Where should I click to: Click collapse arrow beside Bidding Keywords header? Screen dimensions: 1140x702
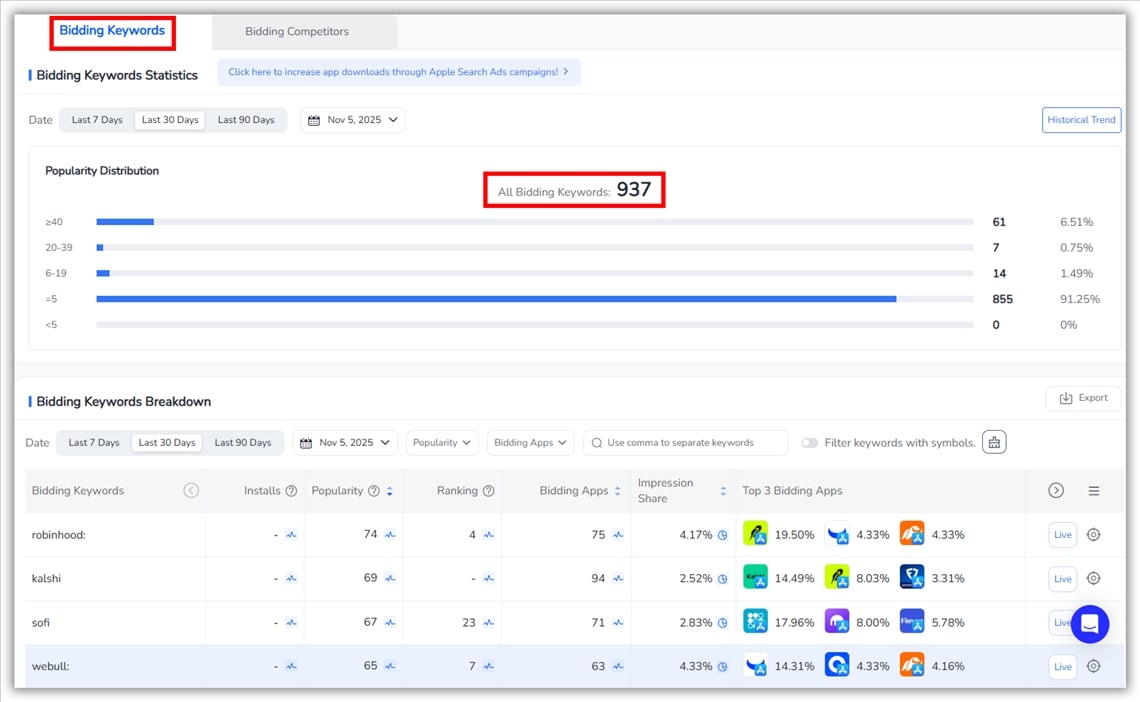point(191,491)
